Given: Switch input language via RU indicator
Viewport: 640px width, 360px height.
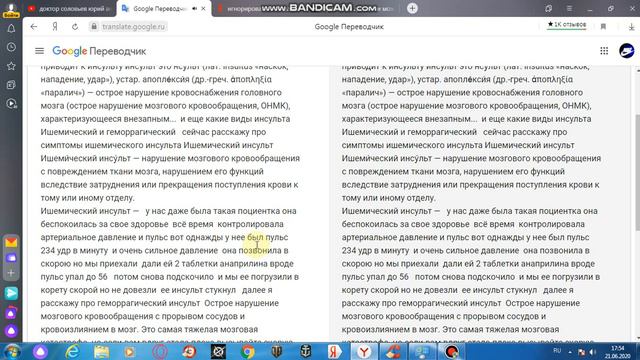Looking at the screenshot, I should point(557,351).
